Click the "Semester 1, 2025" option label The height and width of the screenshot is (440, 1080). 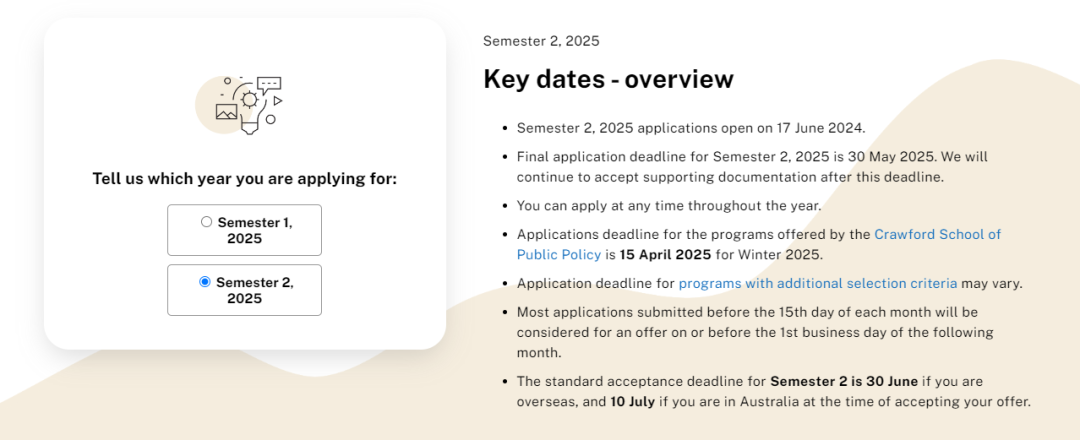tap(254, 230)
